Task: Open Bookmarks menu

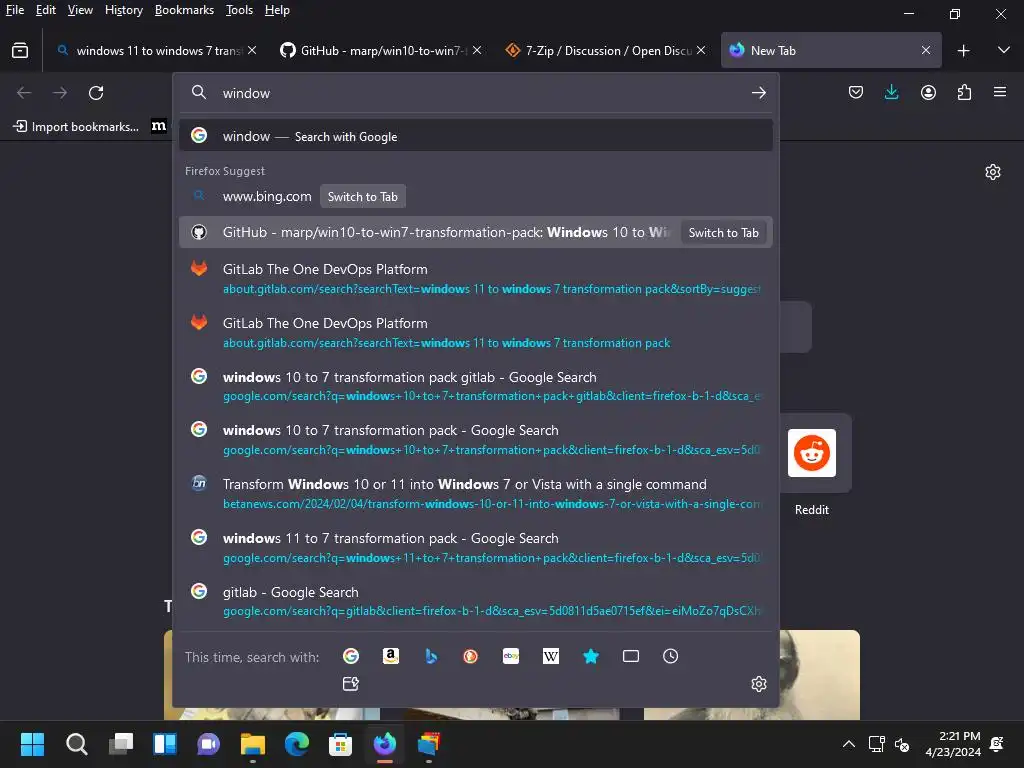Action: click(184, 10)
